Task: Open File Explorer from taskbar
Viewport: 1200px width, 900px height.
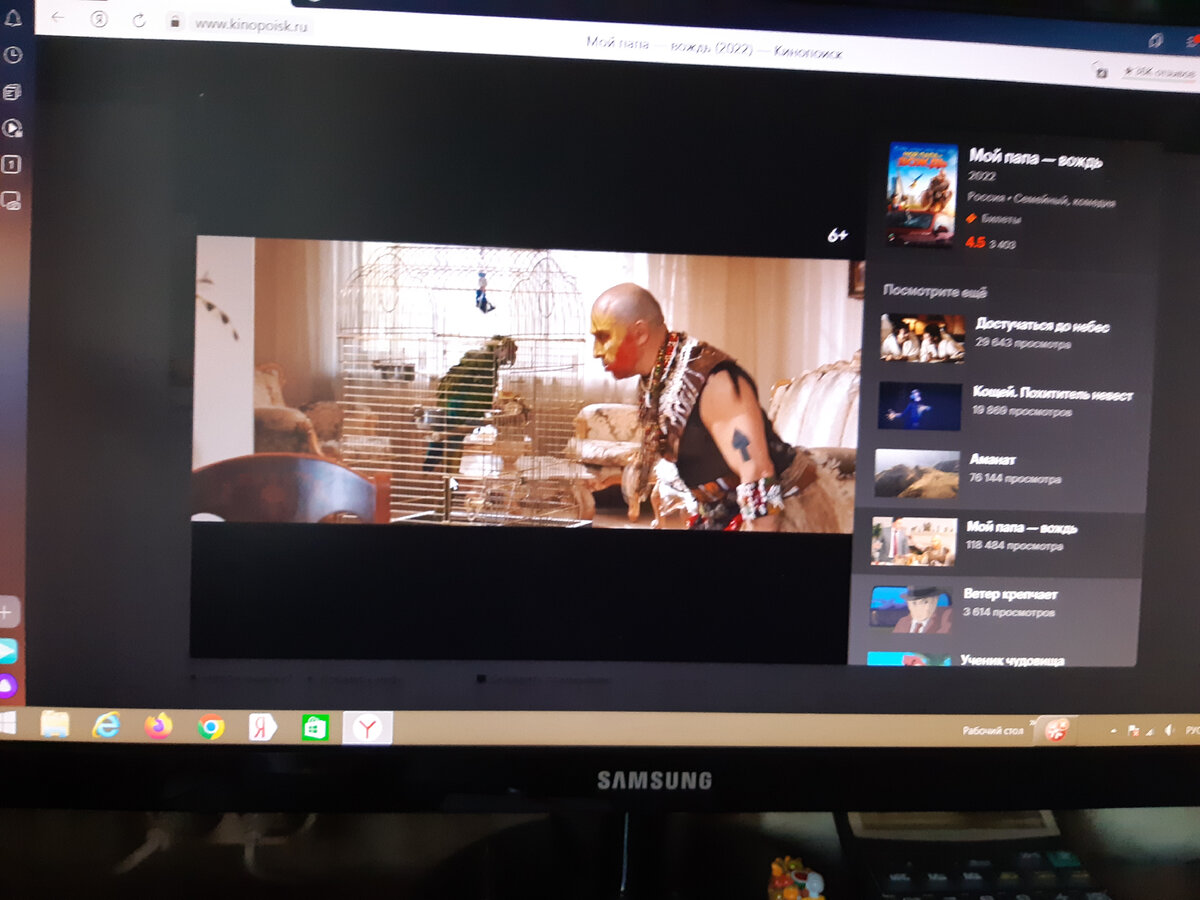Action: coord(54,724)
